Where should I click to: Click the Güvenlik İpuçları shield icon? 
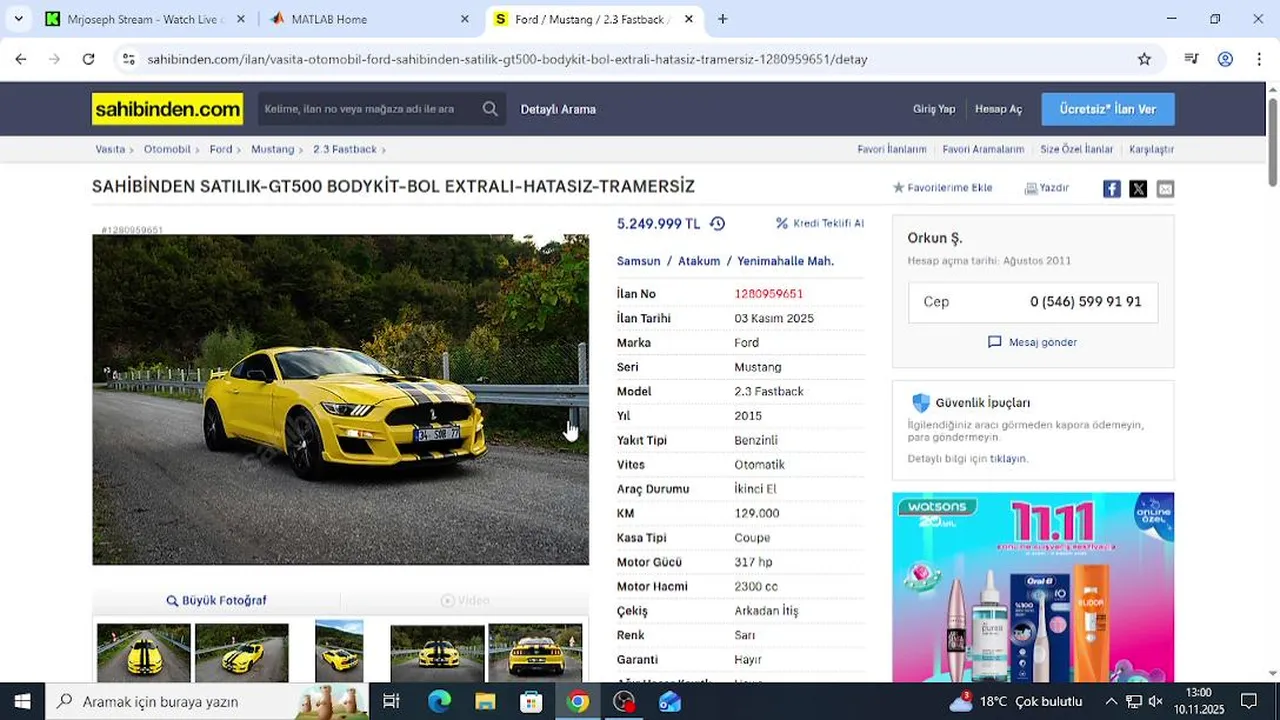pos(921,402)
